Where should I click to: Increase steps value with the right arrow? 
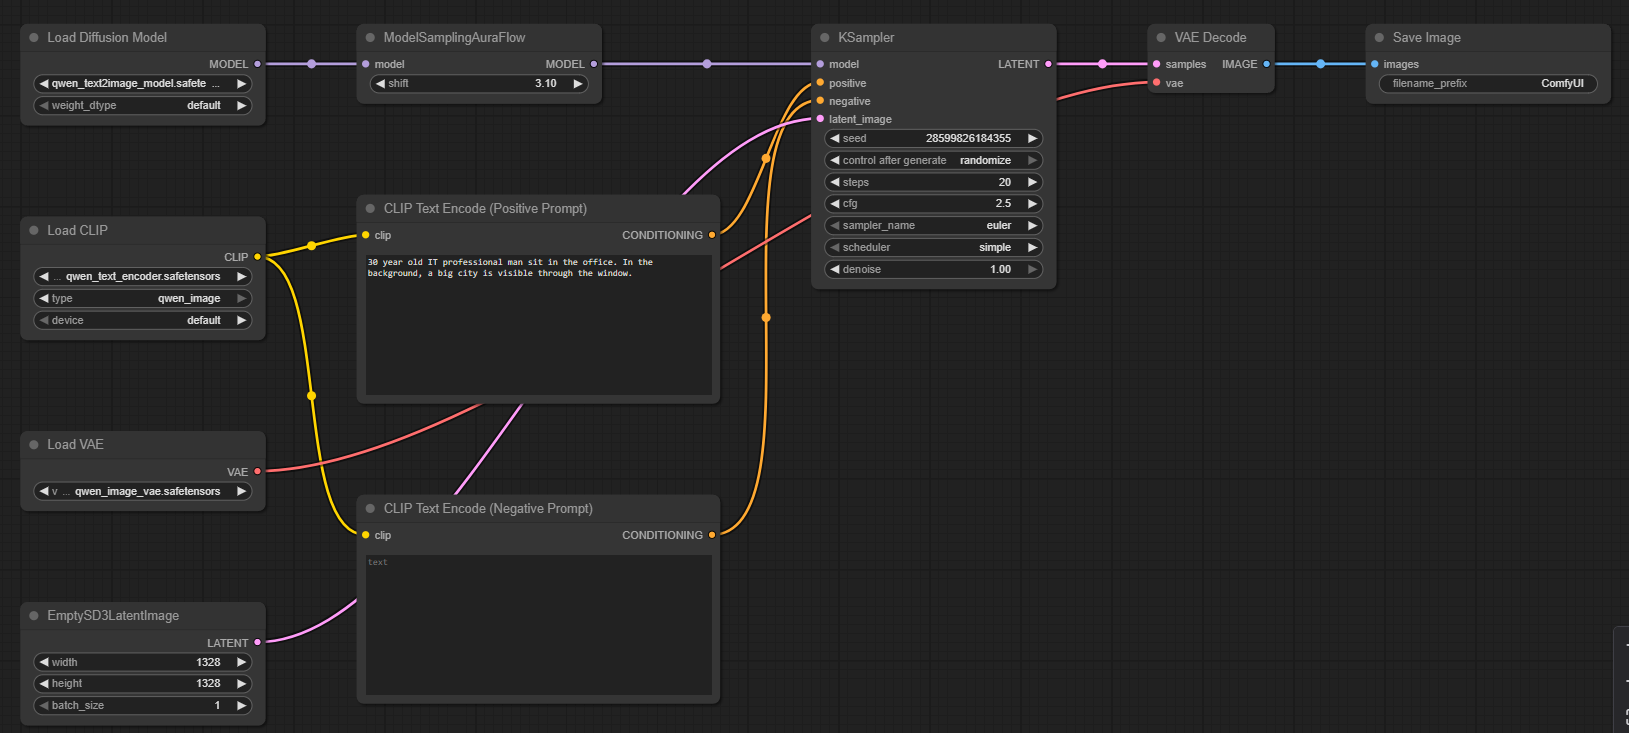coord(1032,182)
